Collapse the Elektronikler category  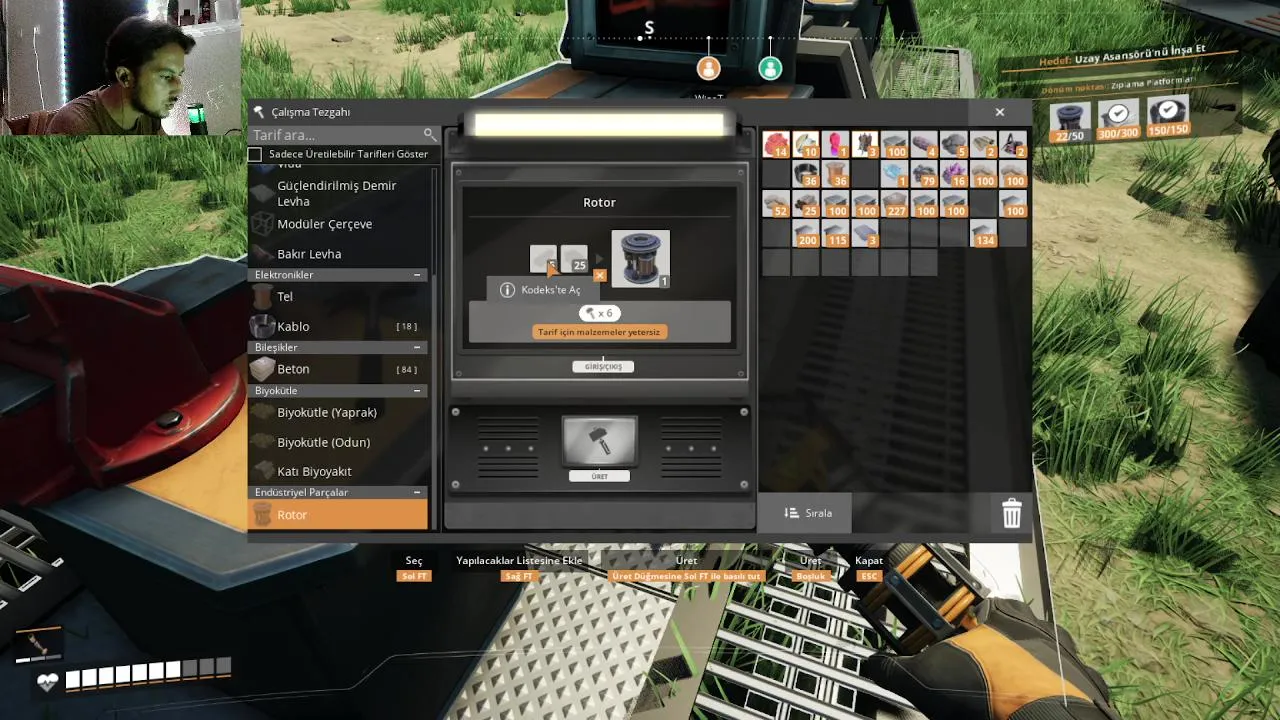[417, 275]
